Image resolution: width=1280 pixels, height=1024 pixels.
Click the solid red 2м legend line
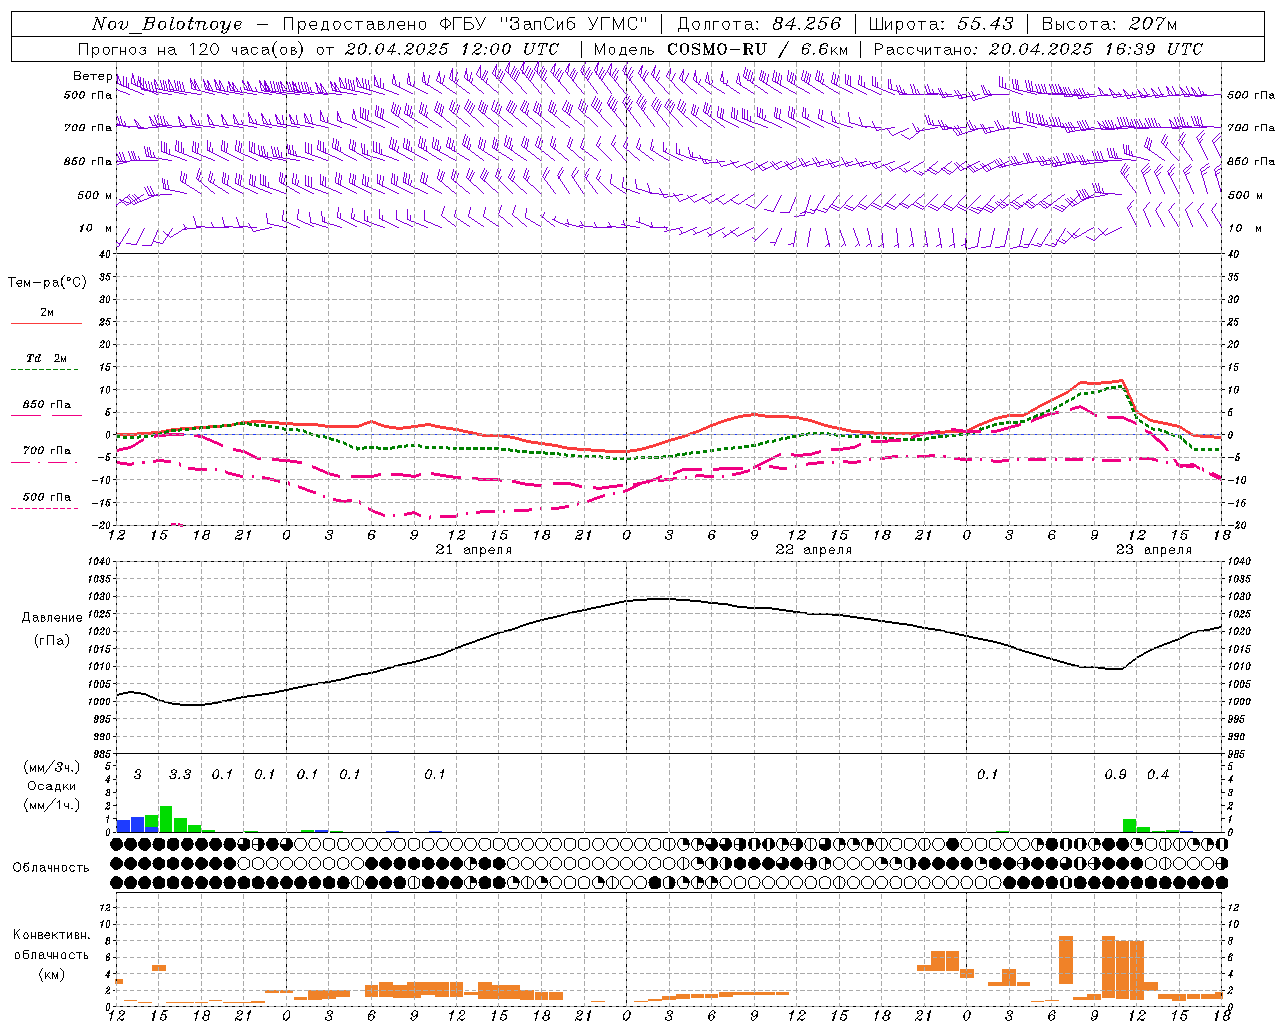pos(46,324)
